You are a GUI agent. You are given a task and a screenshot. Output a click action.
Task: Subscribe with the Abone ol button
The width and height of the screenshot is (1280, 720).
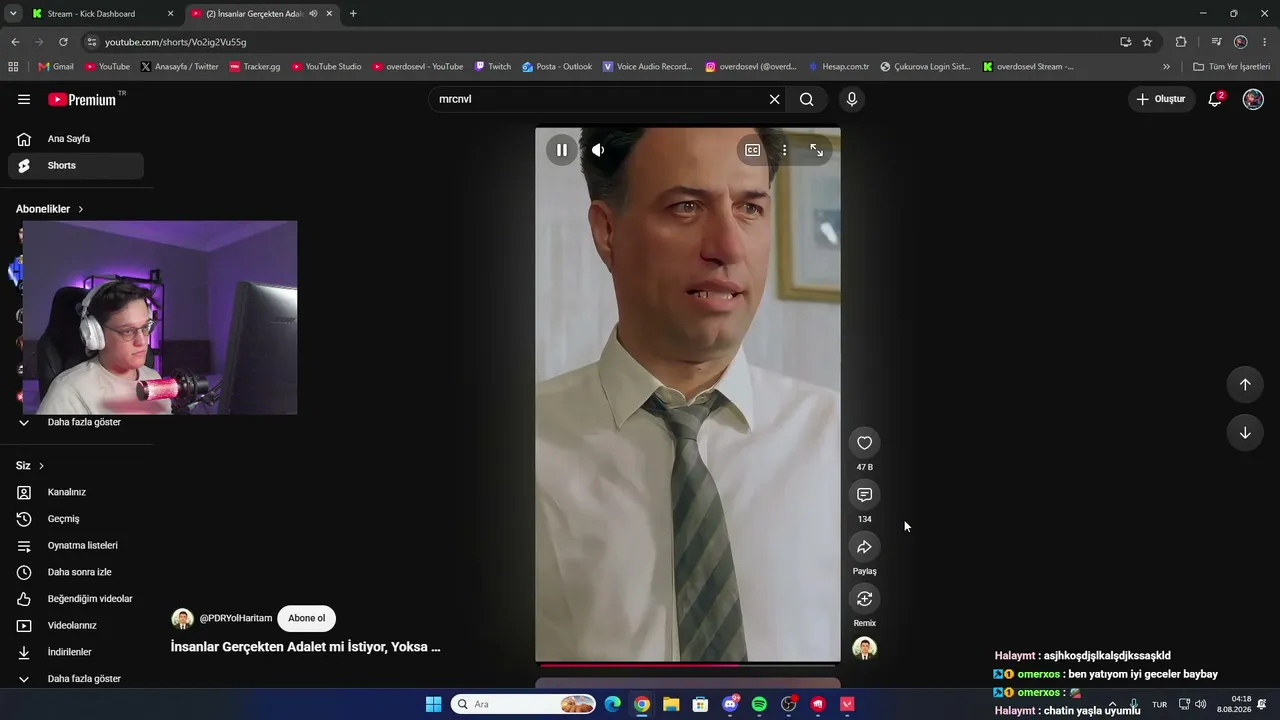[x=307, y=618]
